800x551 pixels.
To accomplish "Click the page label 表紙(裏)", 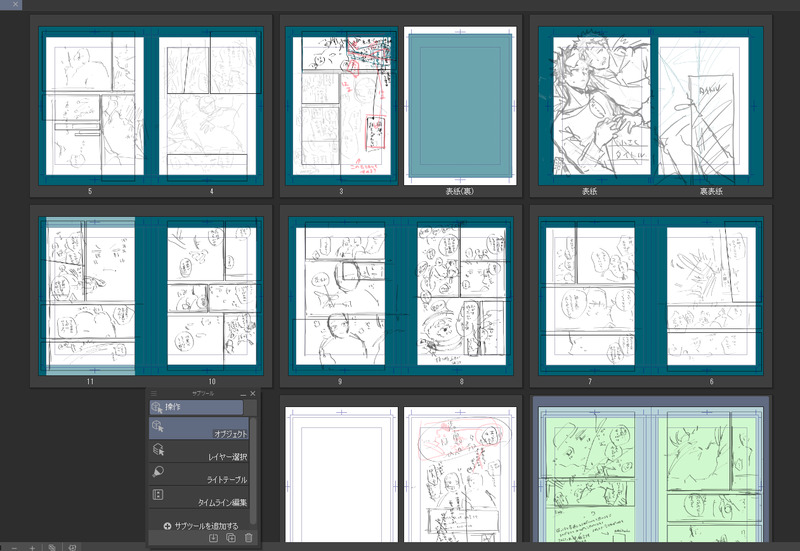I will (460, 191).
